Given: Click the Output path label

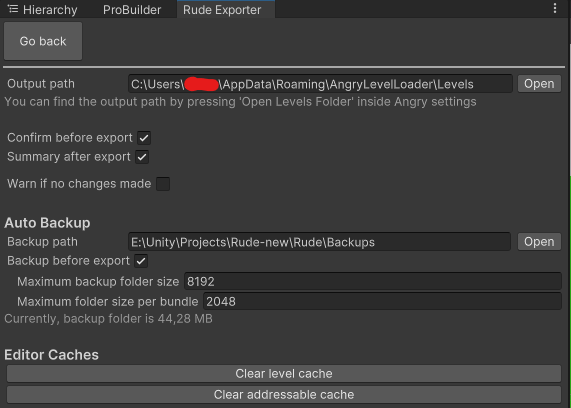Looking at the screenshot, I should [41, 84].
